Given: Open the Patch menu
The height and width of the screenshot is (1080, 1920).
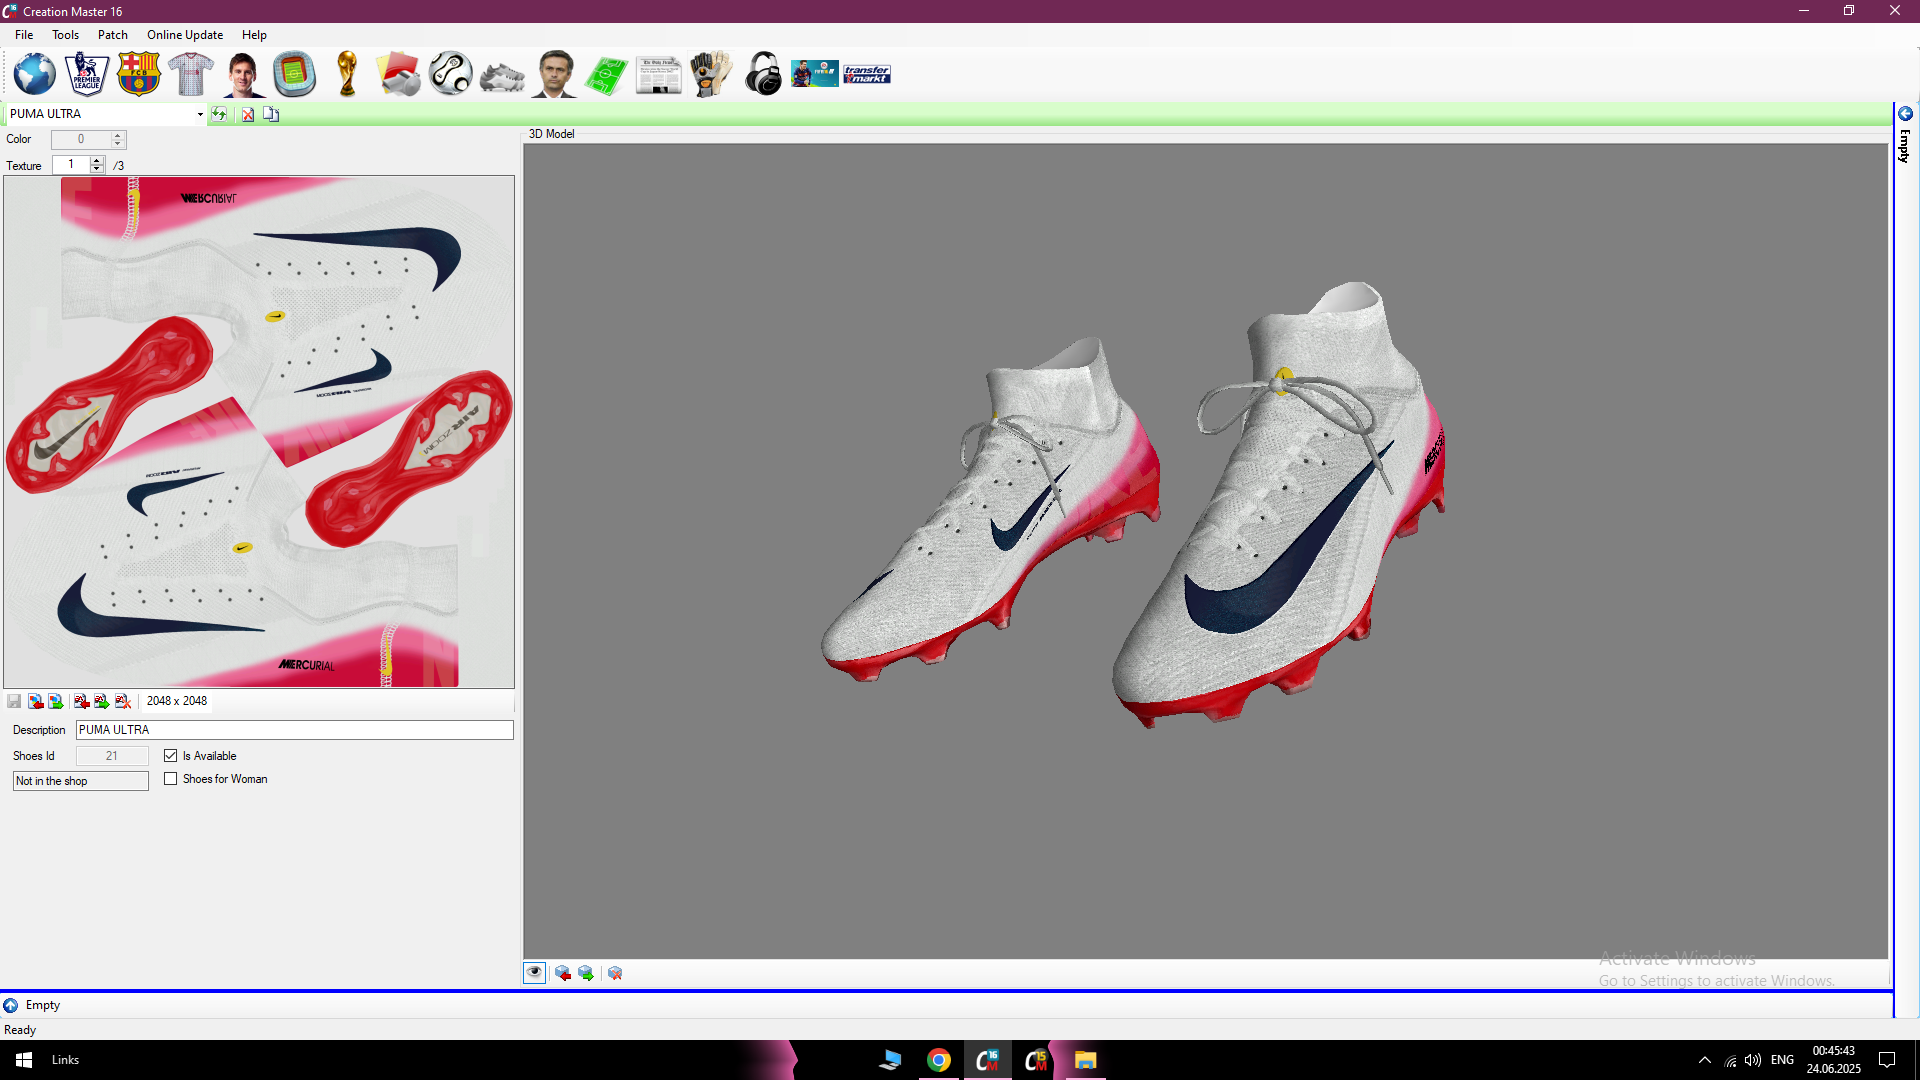Looking at the screenshot, I should click(x=113, y=35).
